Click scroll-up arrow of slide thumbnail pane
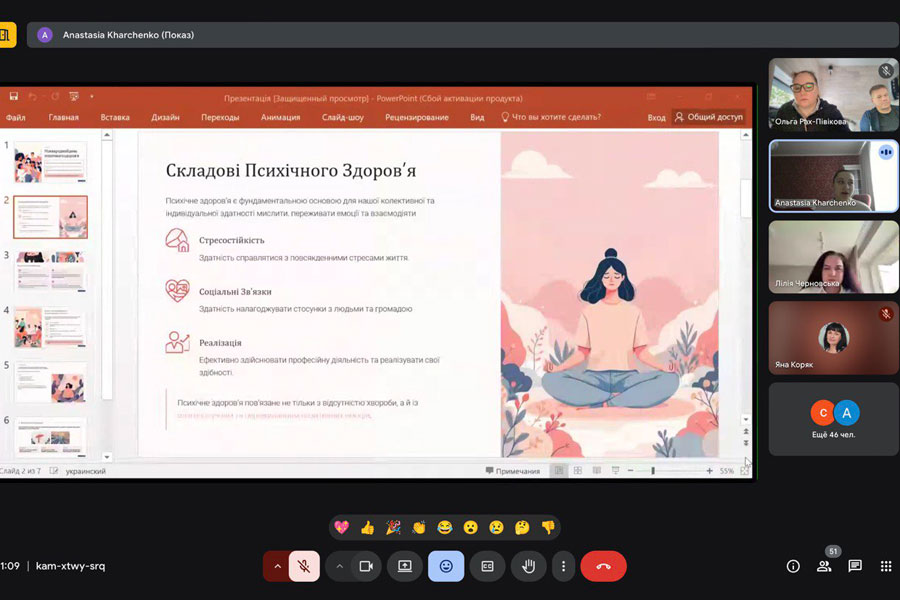Viewport: 900px width, 600px height. 107,136
